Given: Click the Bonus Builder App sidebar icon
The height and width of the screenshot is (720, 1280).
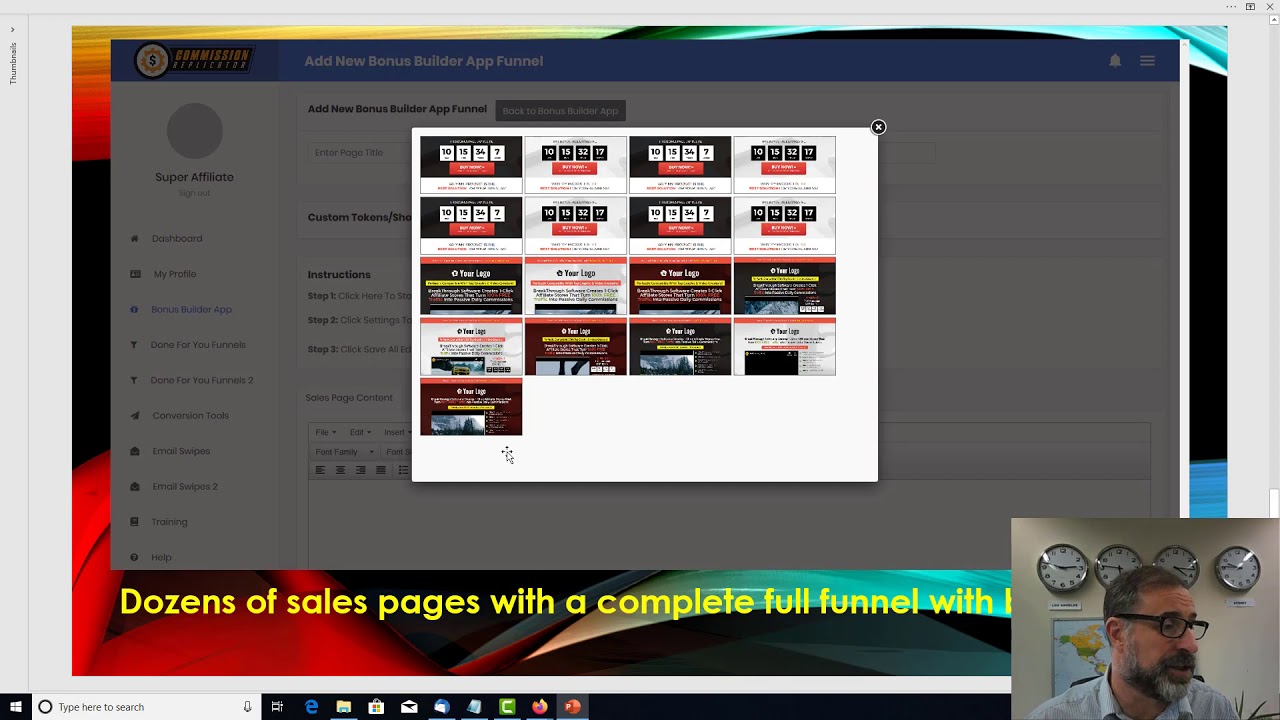Looking at the screenshot, I should tap(134, 310).
